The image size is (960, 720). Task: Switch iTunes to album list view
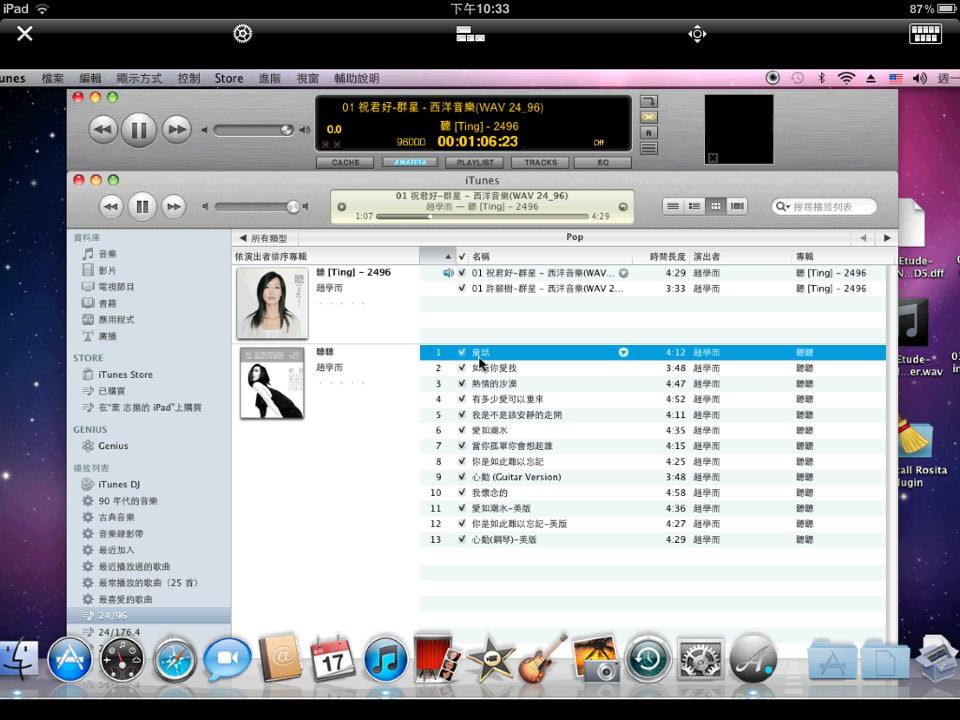(694, 206)
